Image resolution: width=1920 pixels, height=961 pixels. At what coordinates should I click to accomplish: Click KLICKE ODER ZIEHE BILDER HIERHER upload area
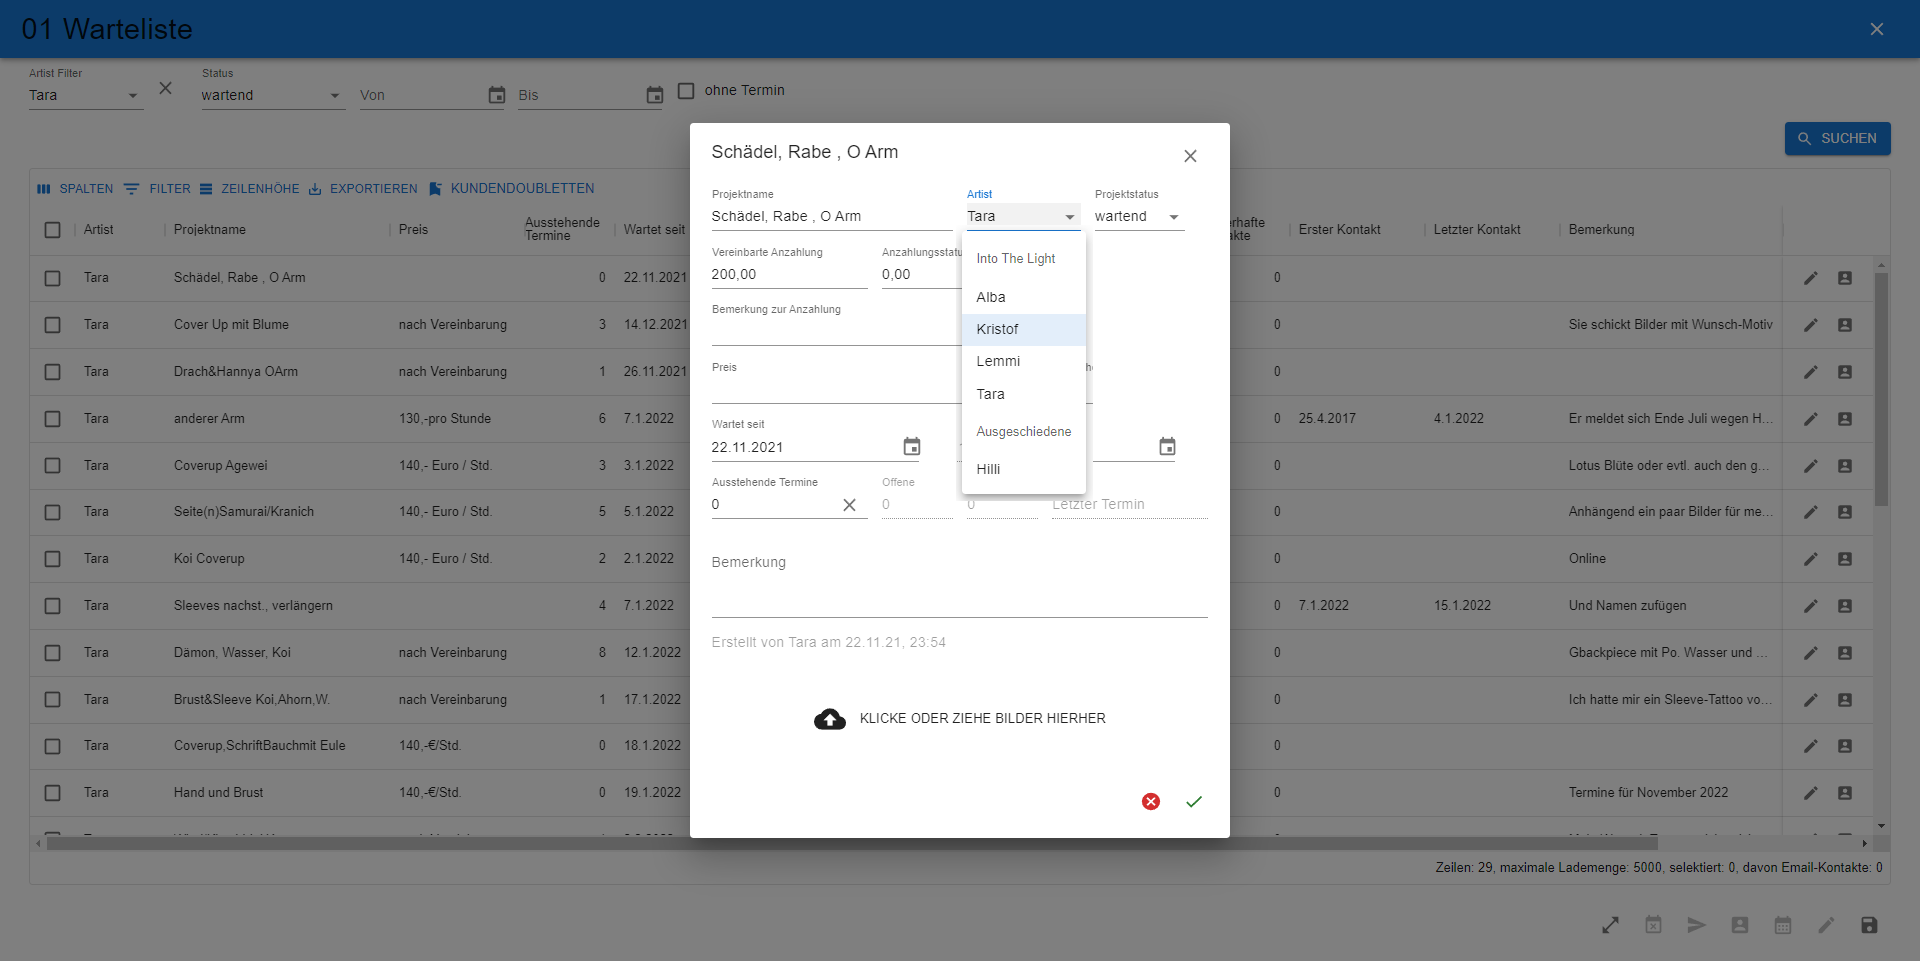(960, 718)
